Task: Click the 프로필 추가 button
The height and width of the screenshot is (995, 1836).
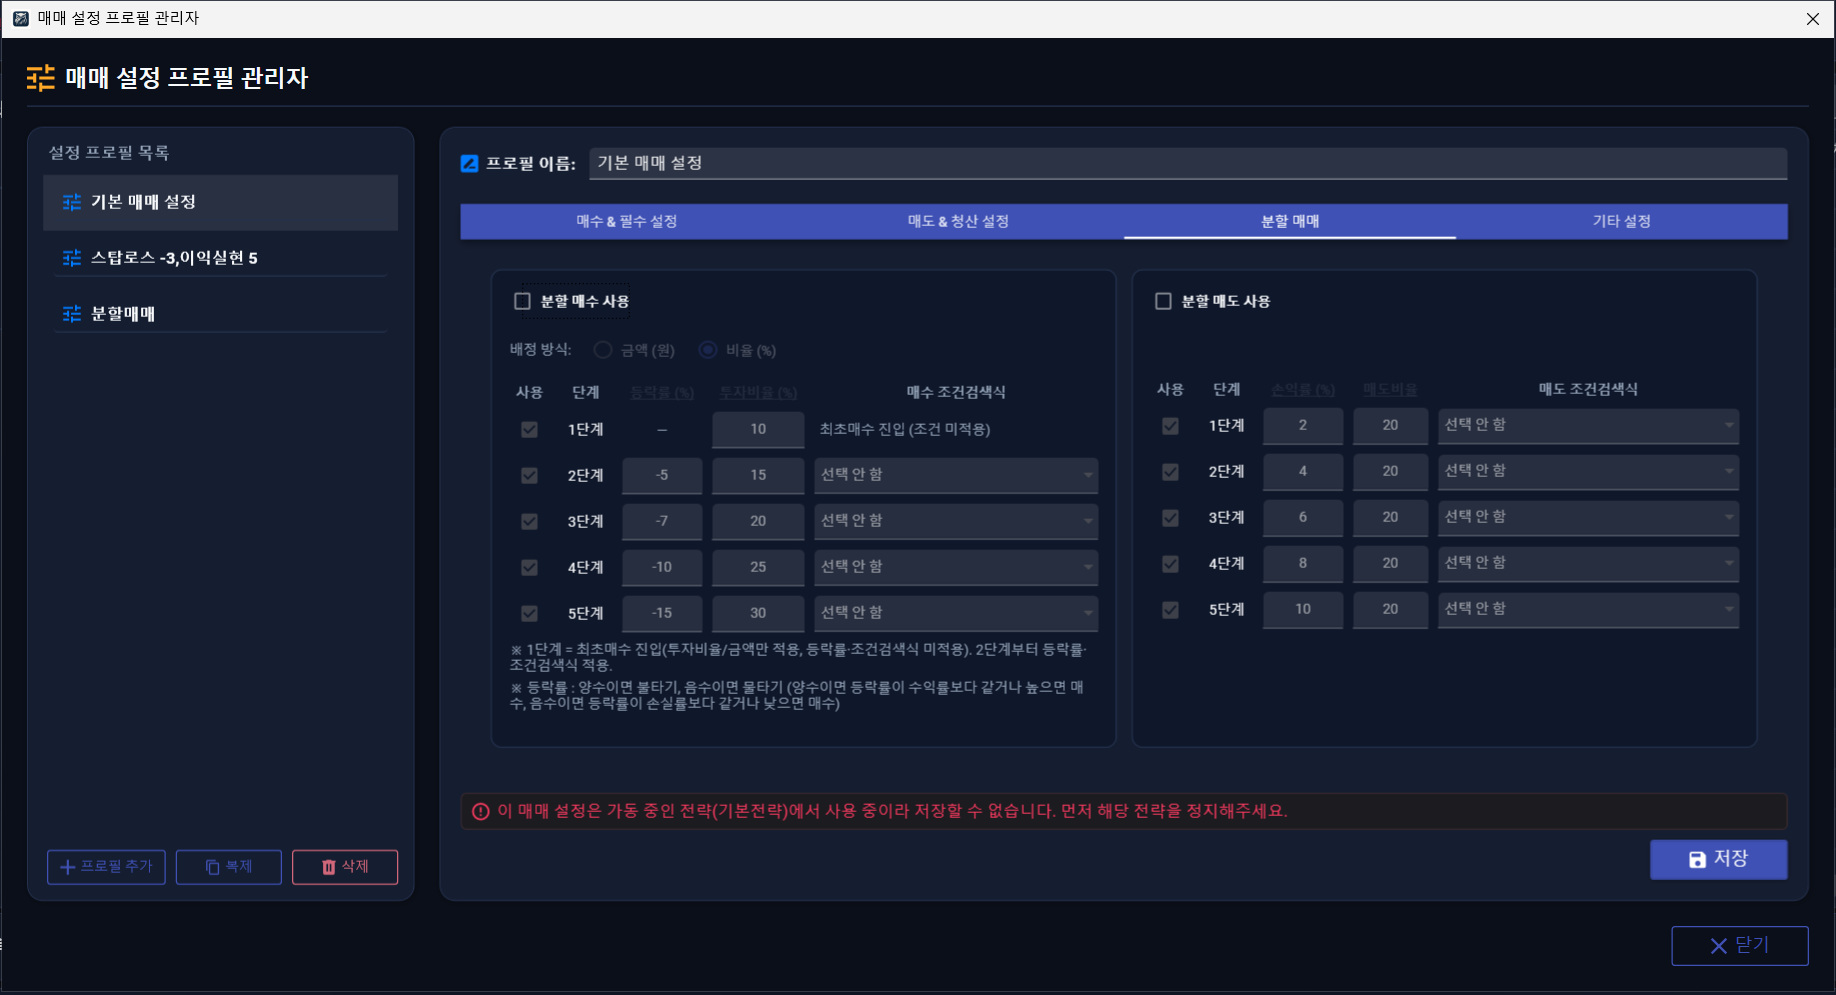Action: point(106,867)
